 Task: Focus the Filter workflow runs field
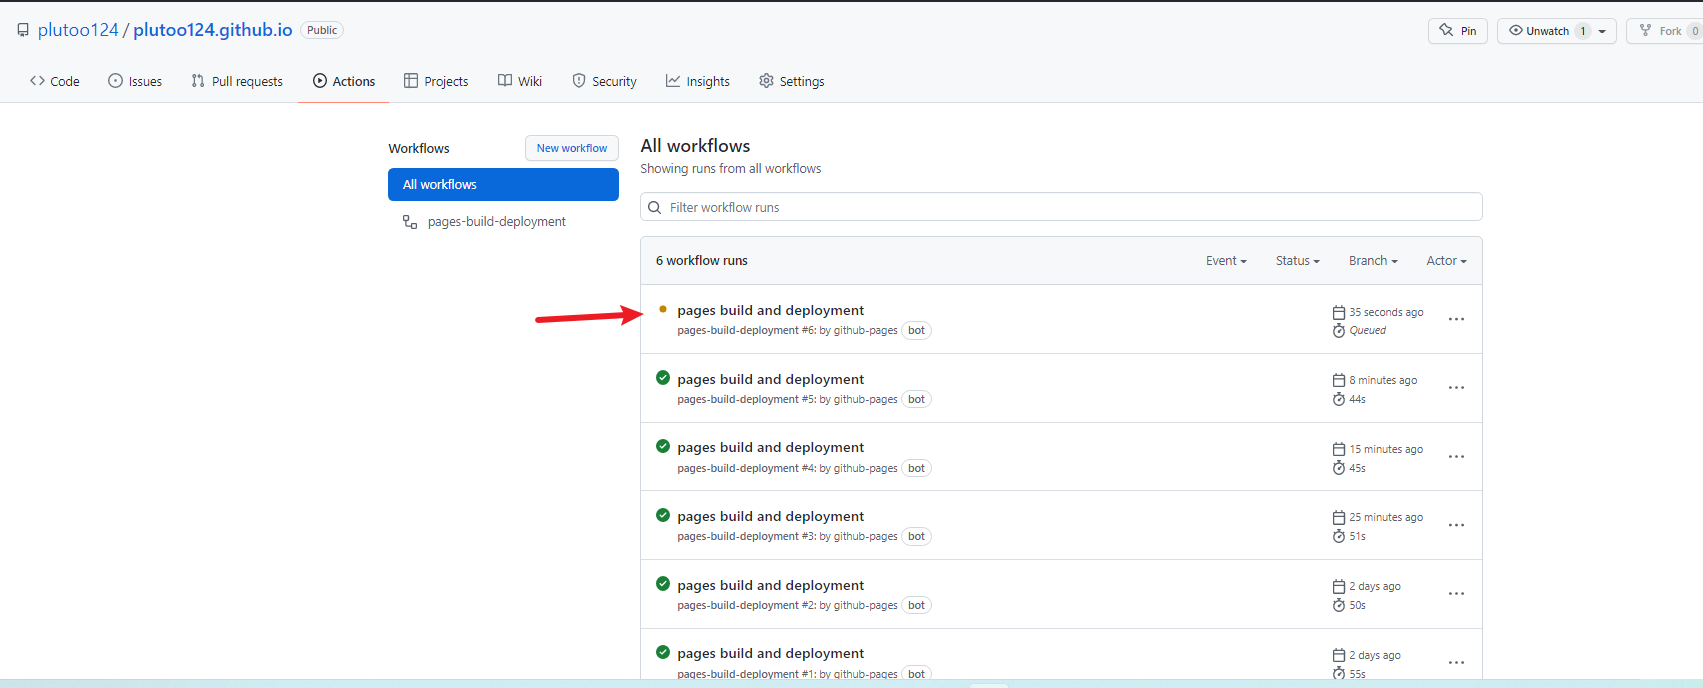point(1061,207)
